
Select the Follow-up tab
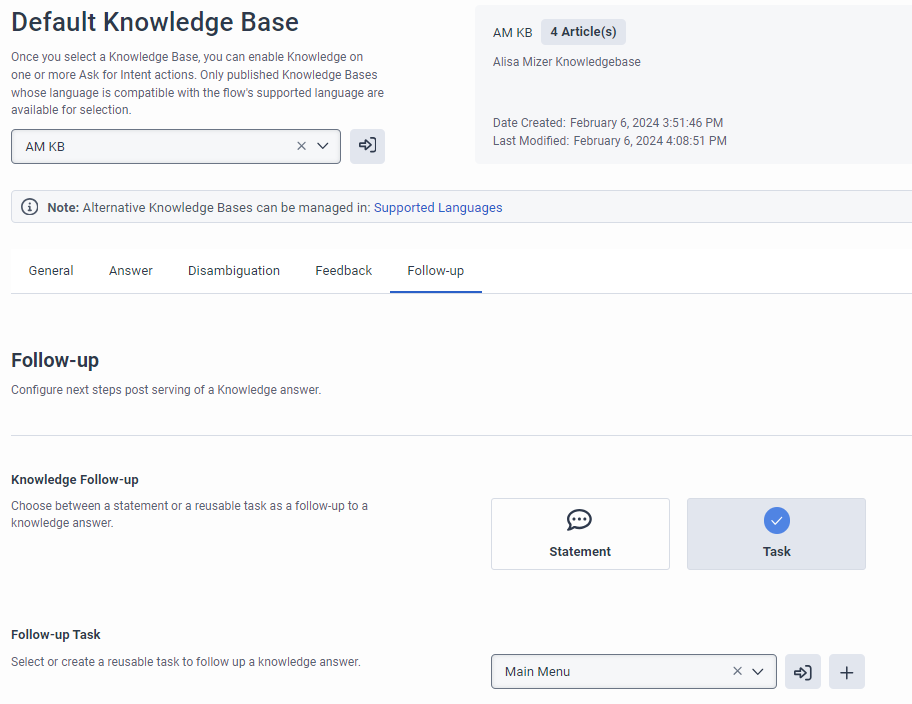(x=435, y=271)
